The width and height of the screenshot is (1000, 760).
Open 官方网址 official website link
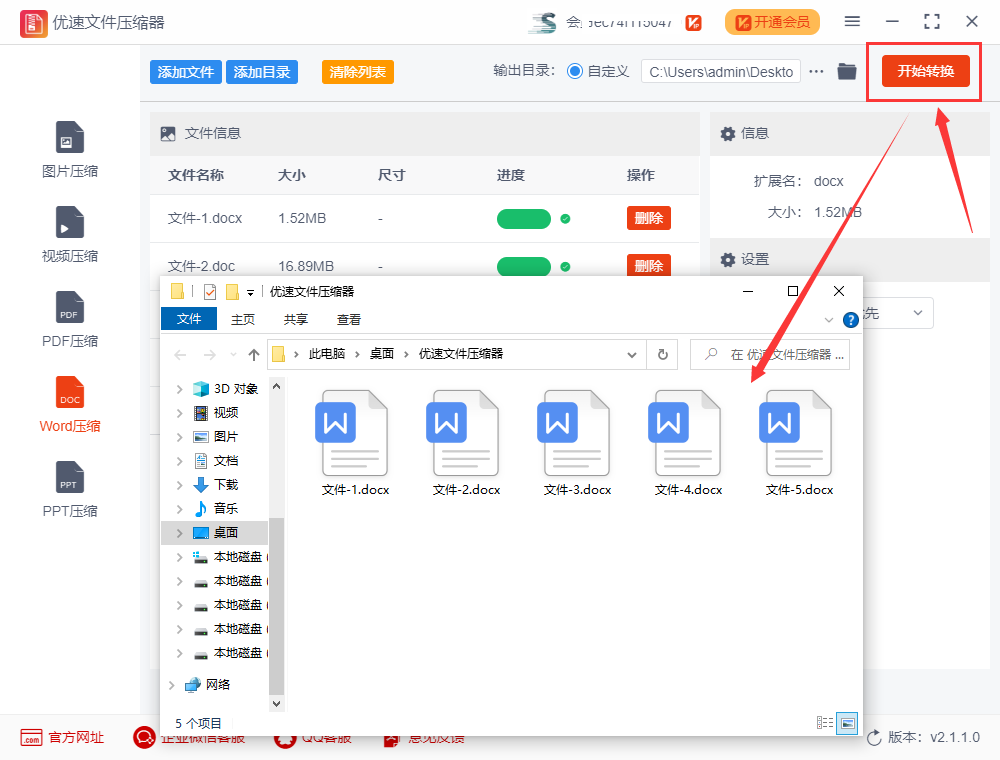coord(62,738)
